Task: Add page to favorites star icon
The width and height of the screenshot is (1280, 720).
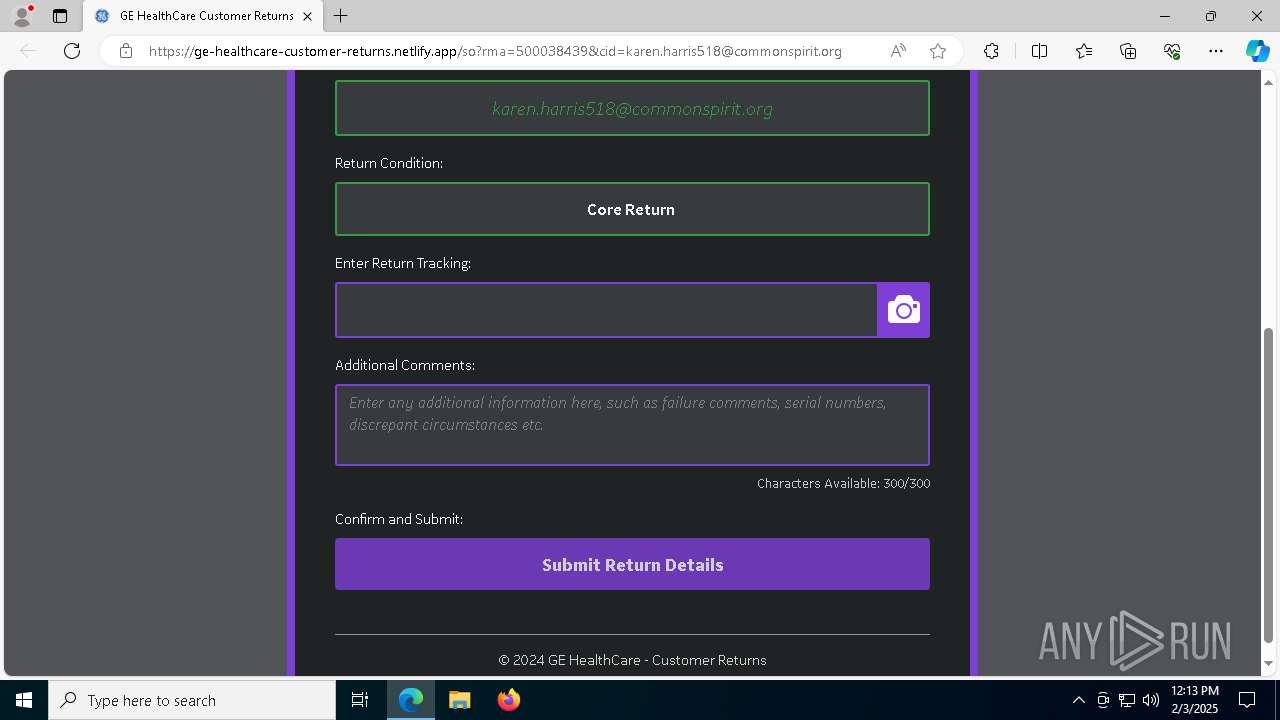Action: 937,51
